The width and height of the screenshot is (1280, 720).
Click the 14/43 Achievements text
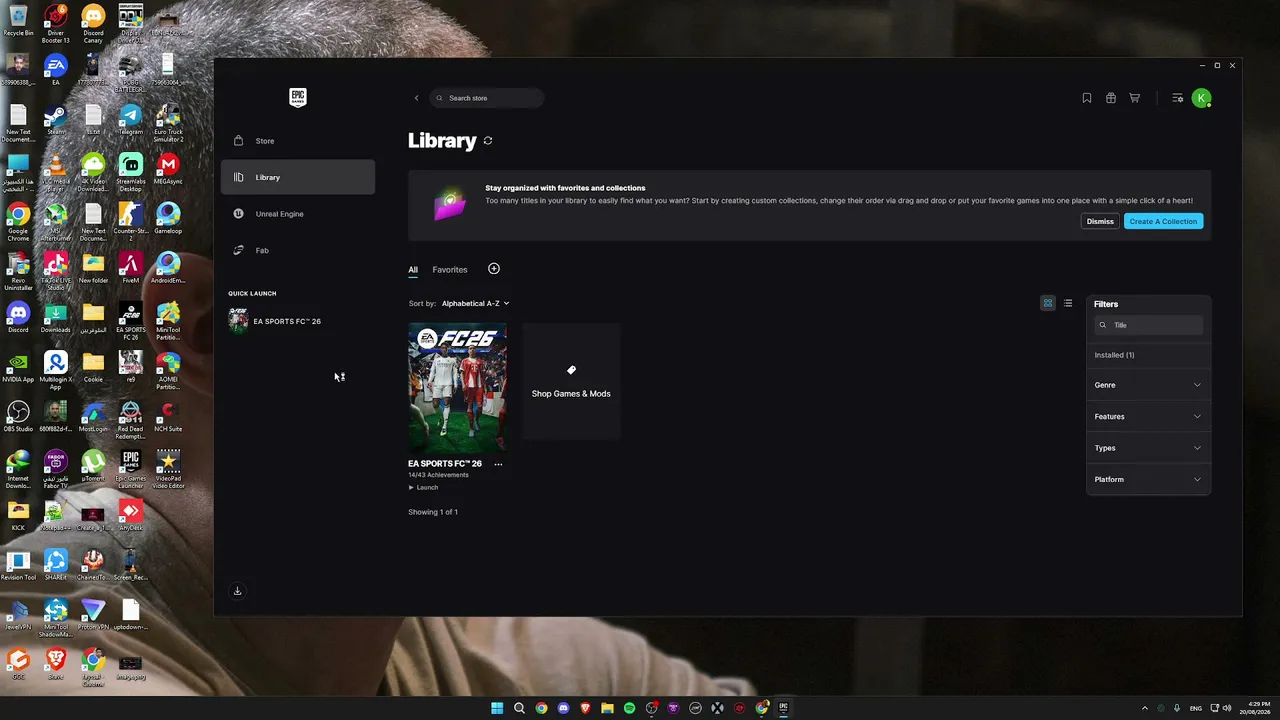[439, 475]
